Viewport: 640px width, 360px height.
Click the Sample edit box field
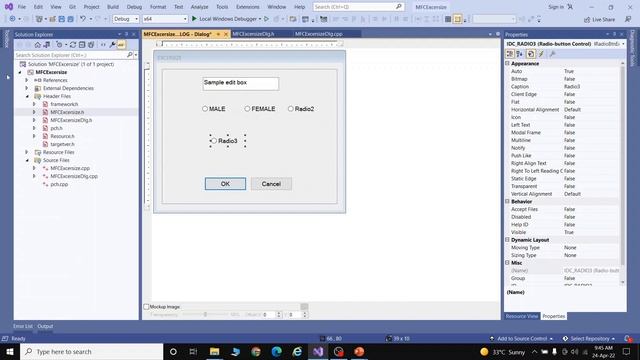tap(240, 83)
